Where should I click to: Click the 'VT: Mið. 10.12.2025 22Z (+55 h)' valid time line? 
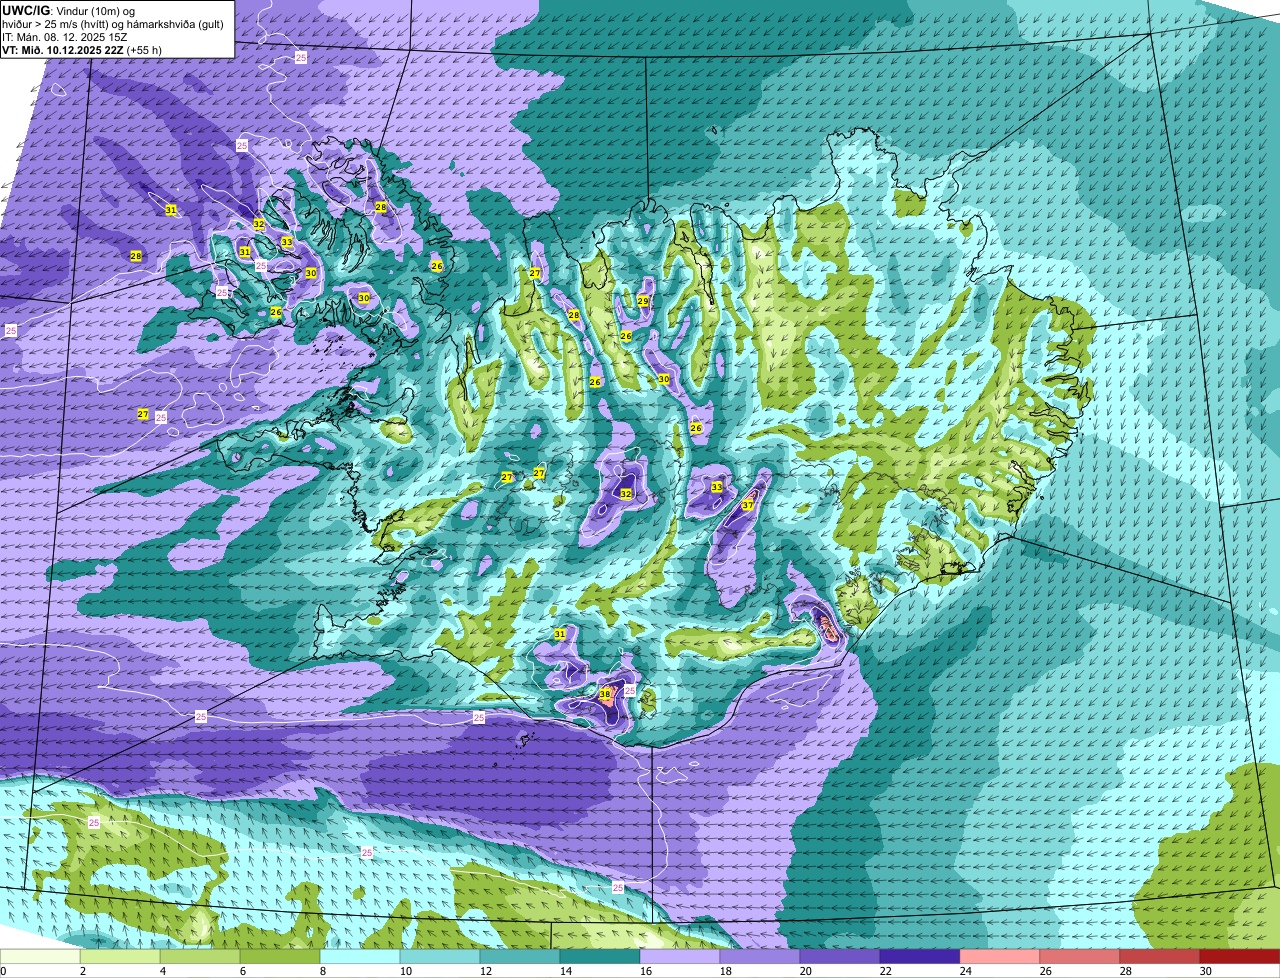click(82, 49)
